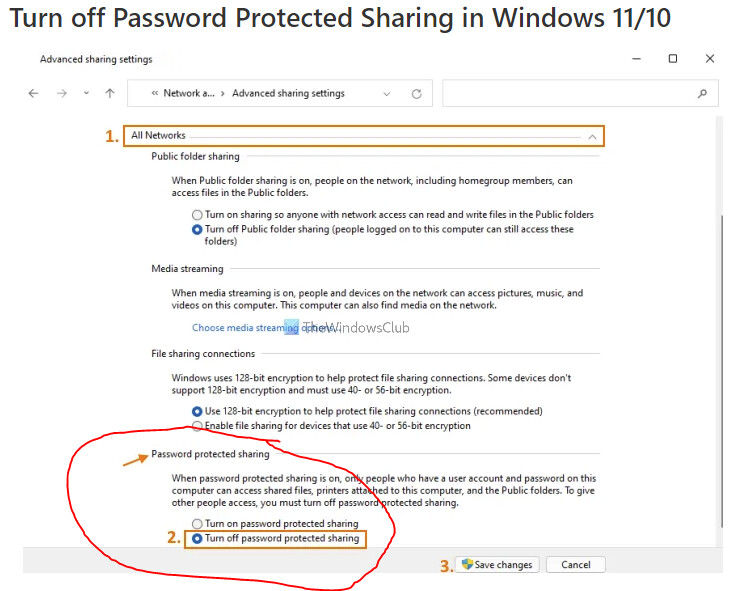Click the Back navigation arrow

33,93
